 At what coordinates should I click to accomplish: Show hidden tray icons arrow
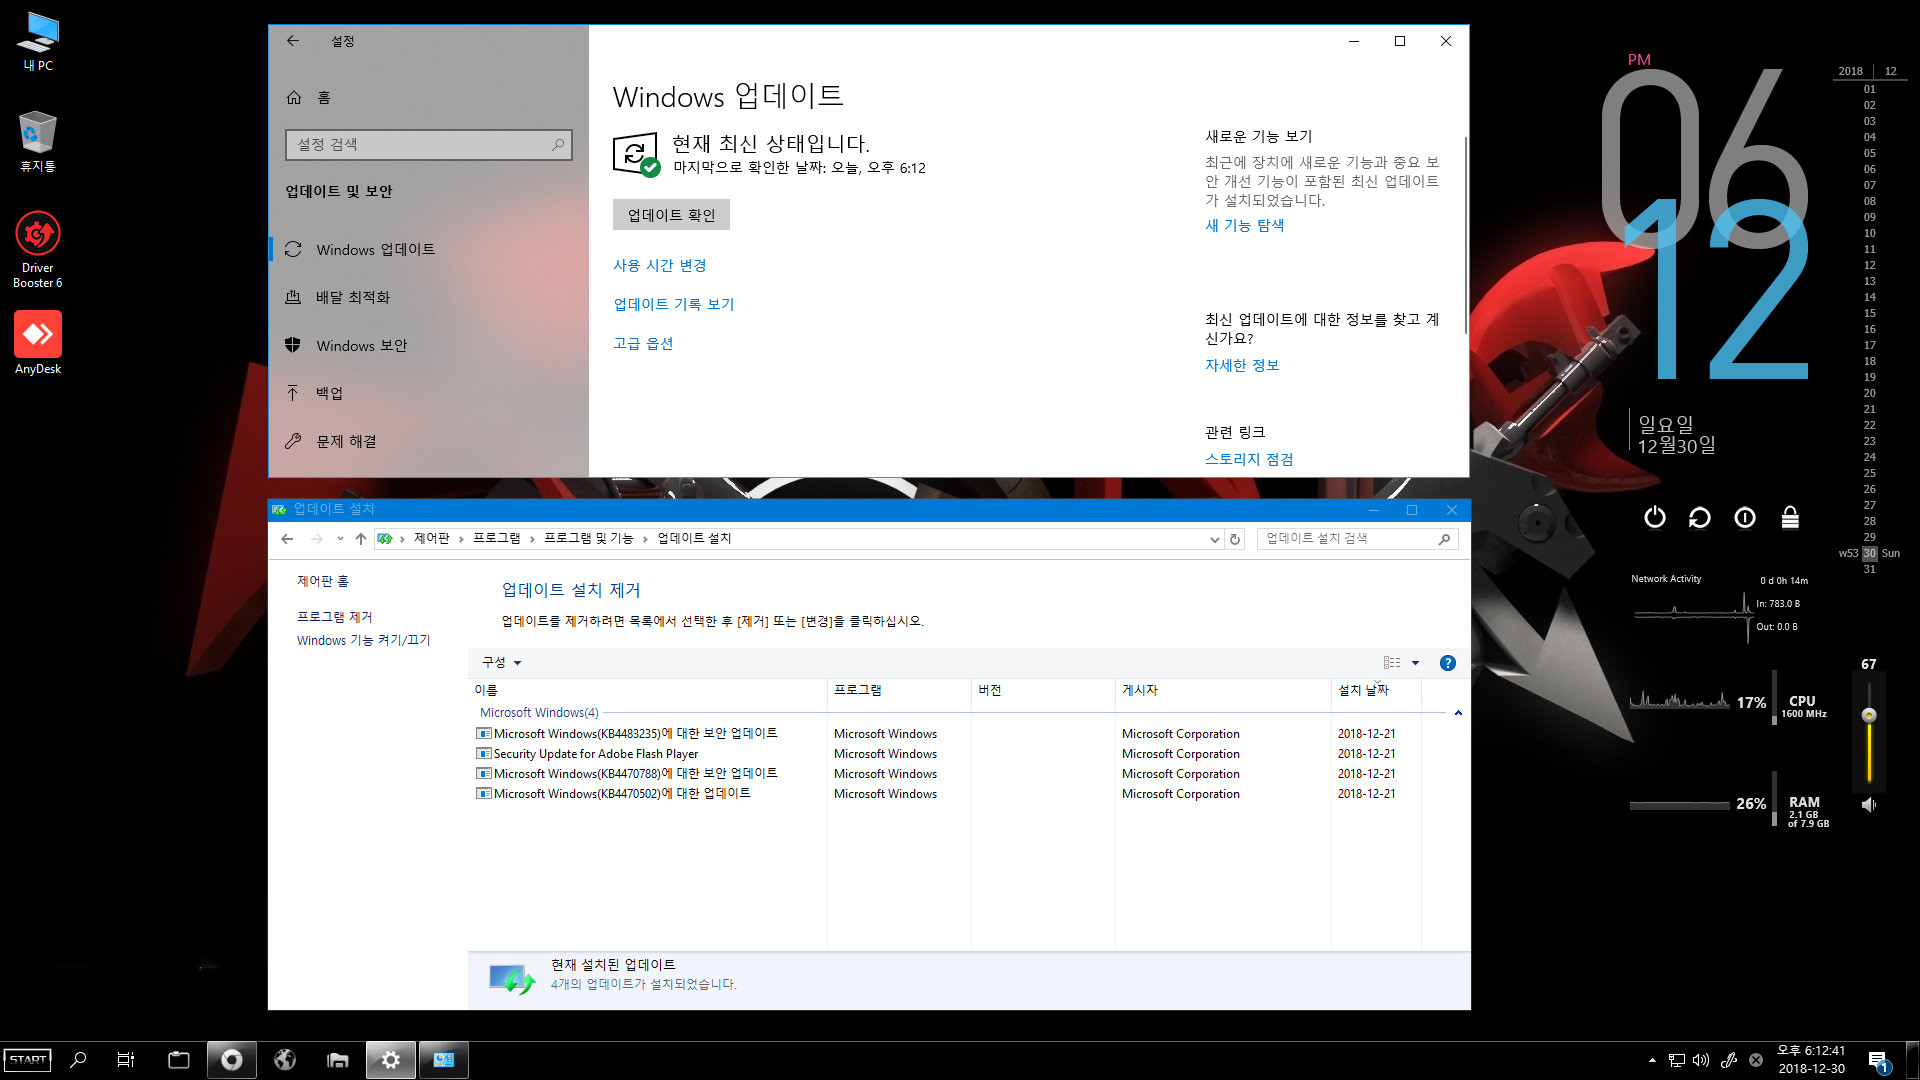coord(1652,1060)
